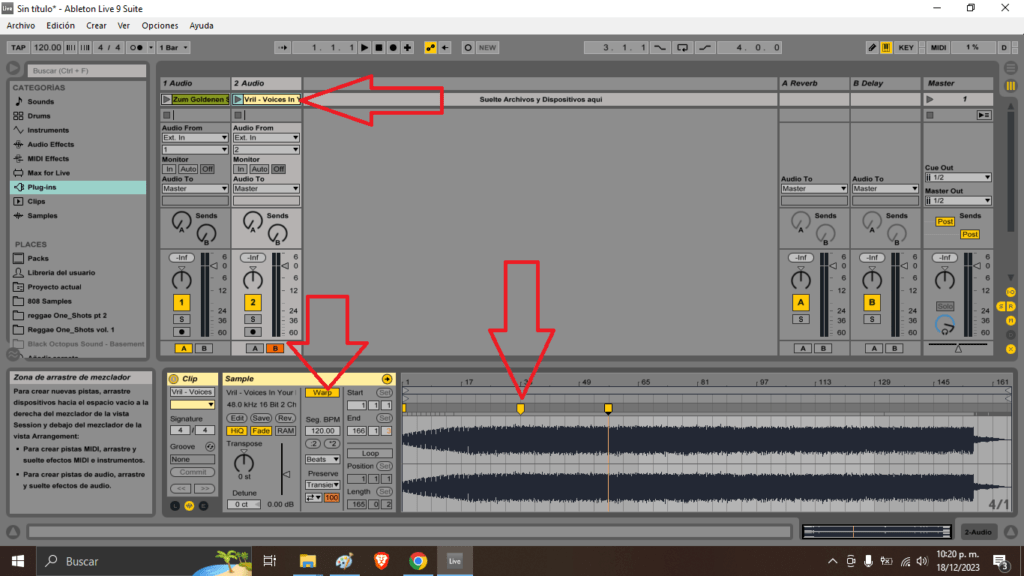Toggle the Fade button
The height and width of the screenshot is (576, 1024).
(261, 431)
